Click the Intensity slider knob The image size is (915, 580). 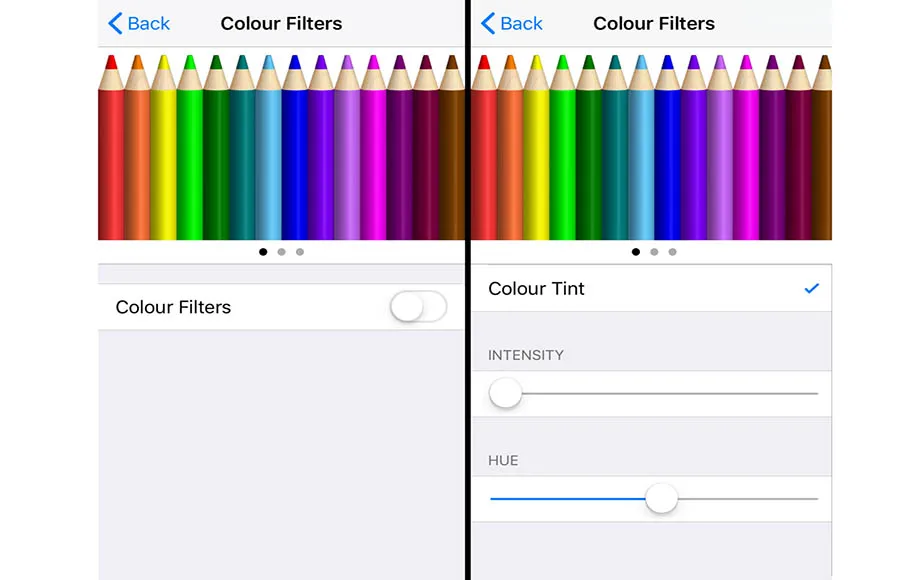point(505,393)
